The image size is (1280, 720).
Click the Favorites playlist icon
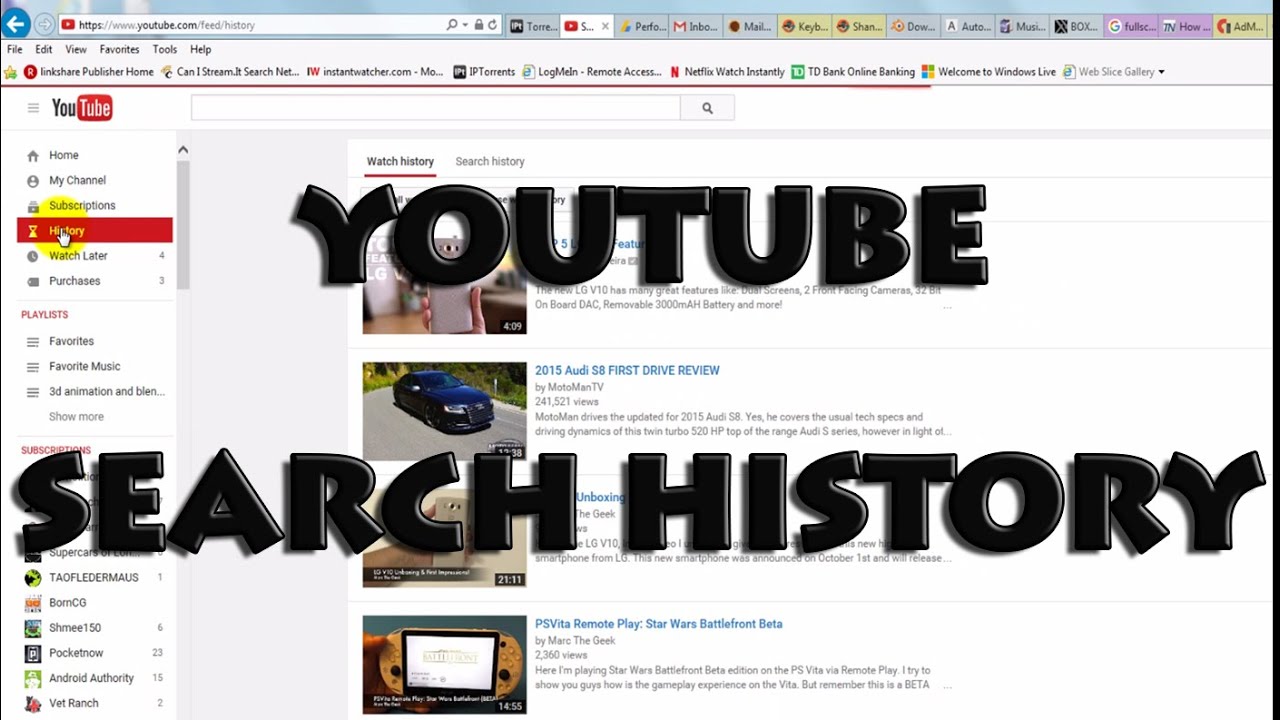(x=33, y=342)
